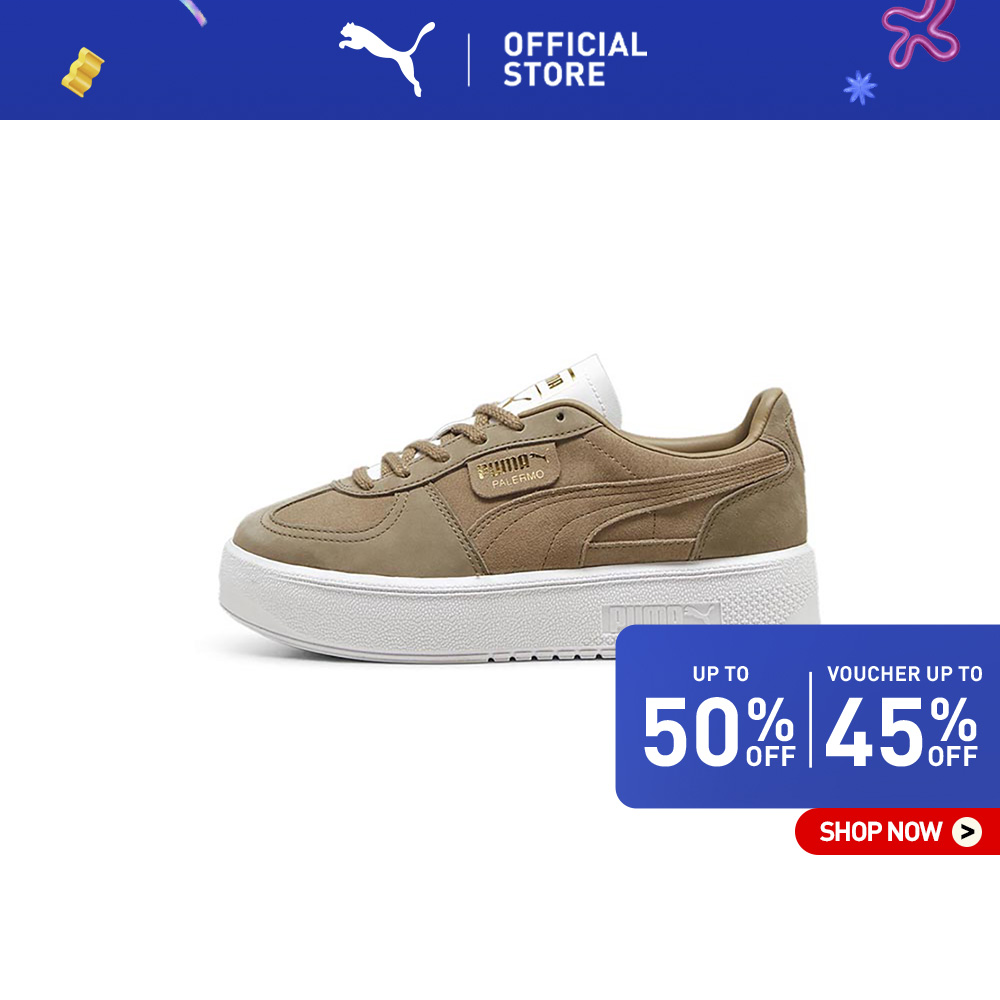Image resolution: width=1000 pixels, height=1000 pixels.
Task: Click the VOUCHER UP TO label
Action: pos(904,673)
